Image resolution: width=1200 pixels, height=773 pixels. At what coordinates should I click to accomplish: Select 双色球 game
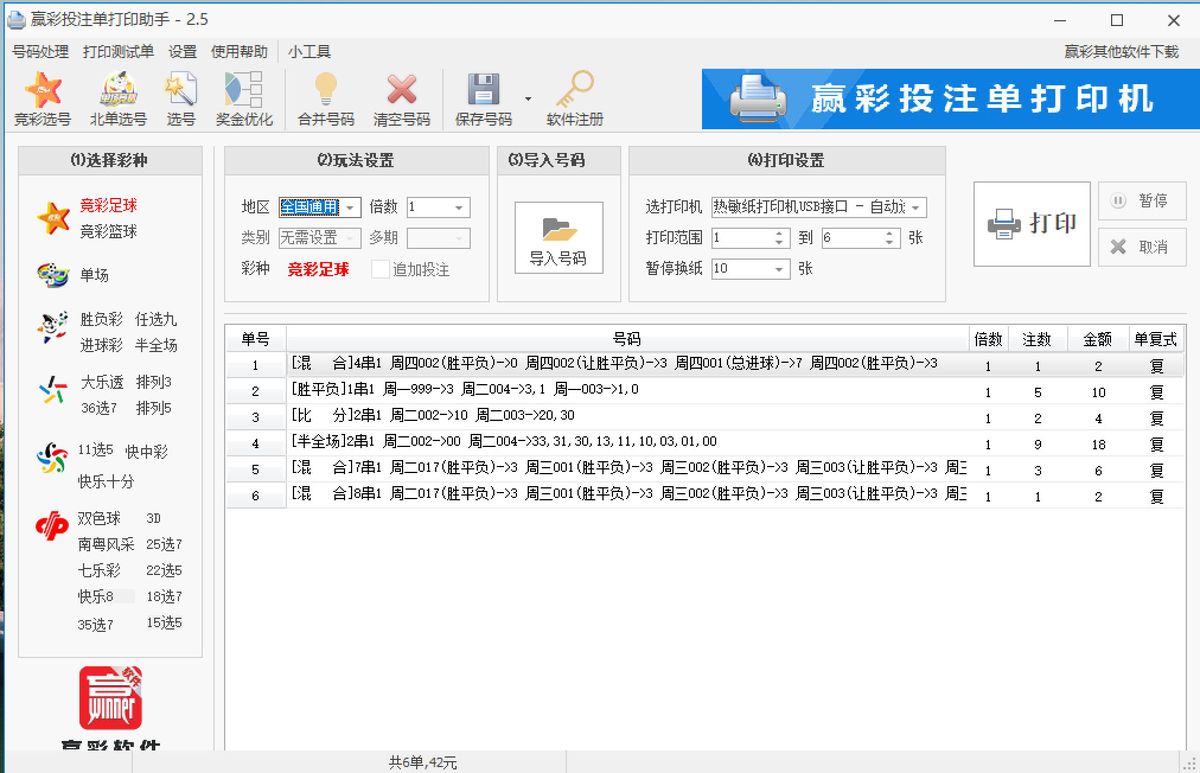click(99, 518)
